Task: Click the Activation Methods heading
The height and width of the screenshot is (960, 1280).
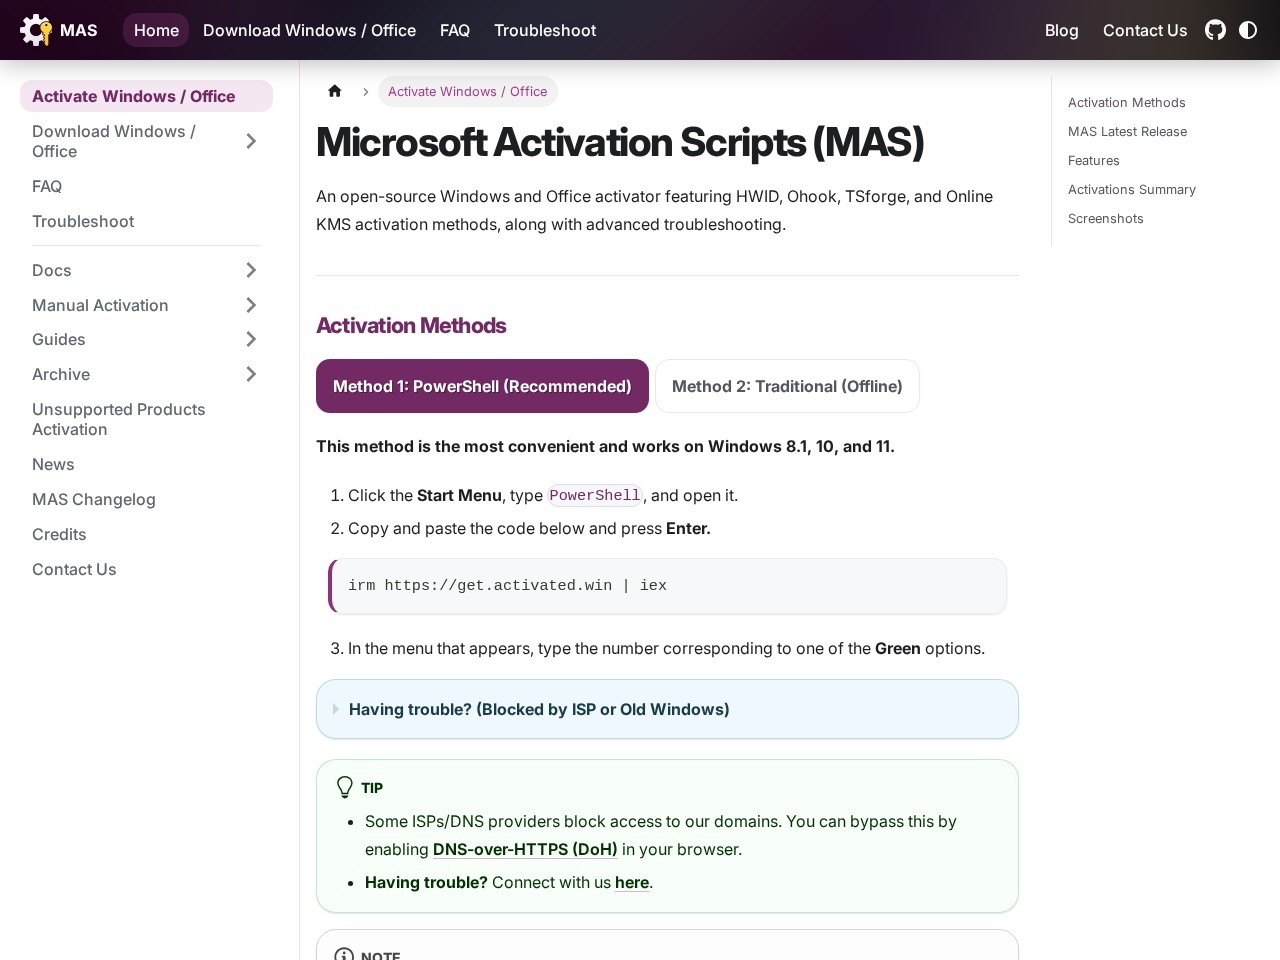Action: (x=411, y=325)
